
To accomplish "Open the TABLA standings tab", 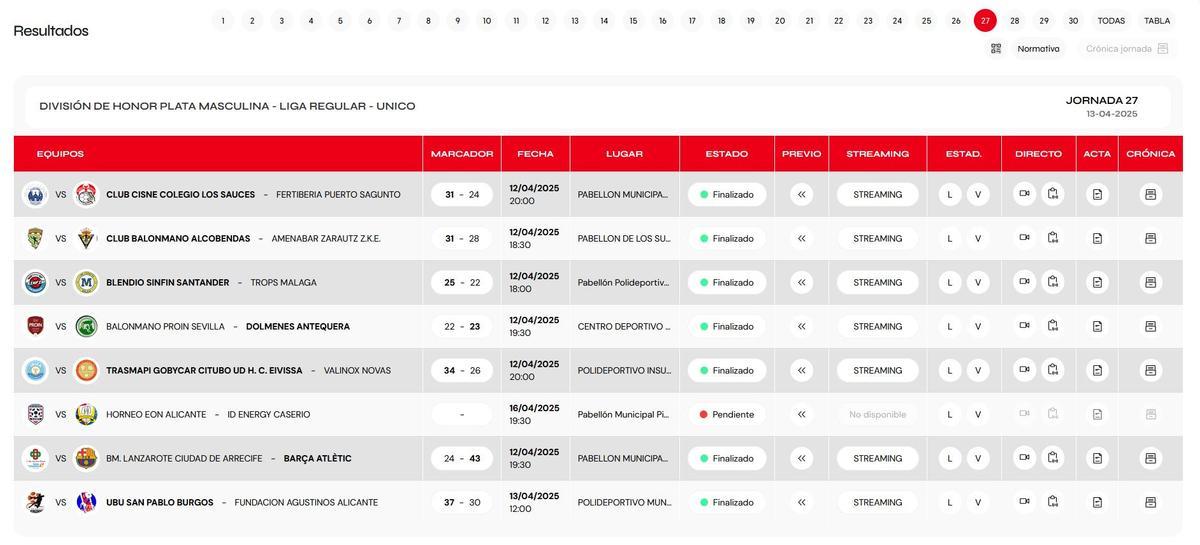I will coord(1157,20).
